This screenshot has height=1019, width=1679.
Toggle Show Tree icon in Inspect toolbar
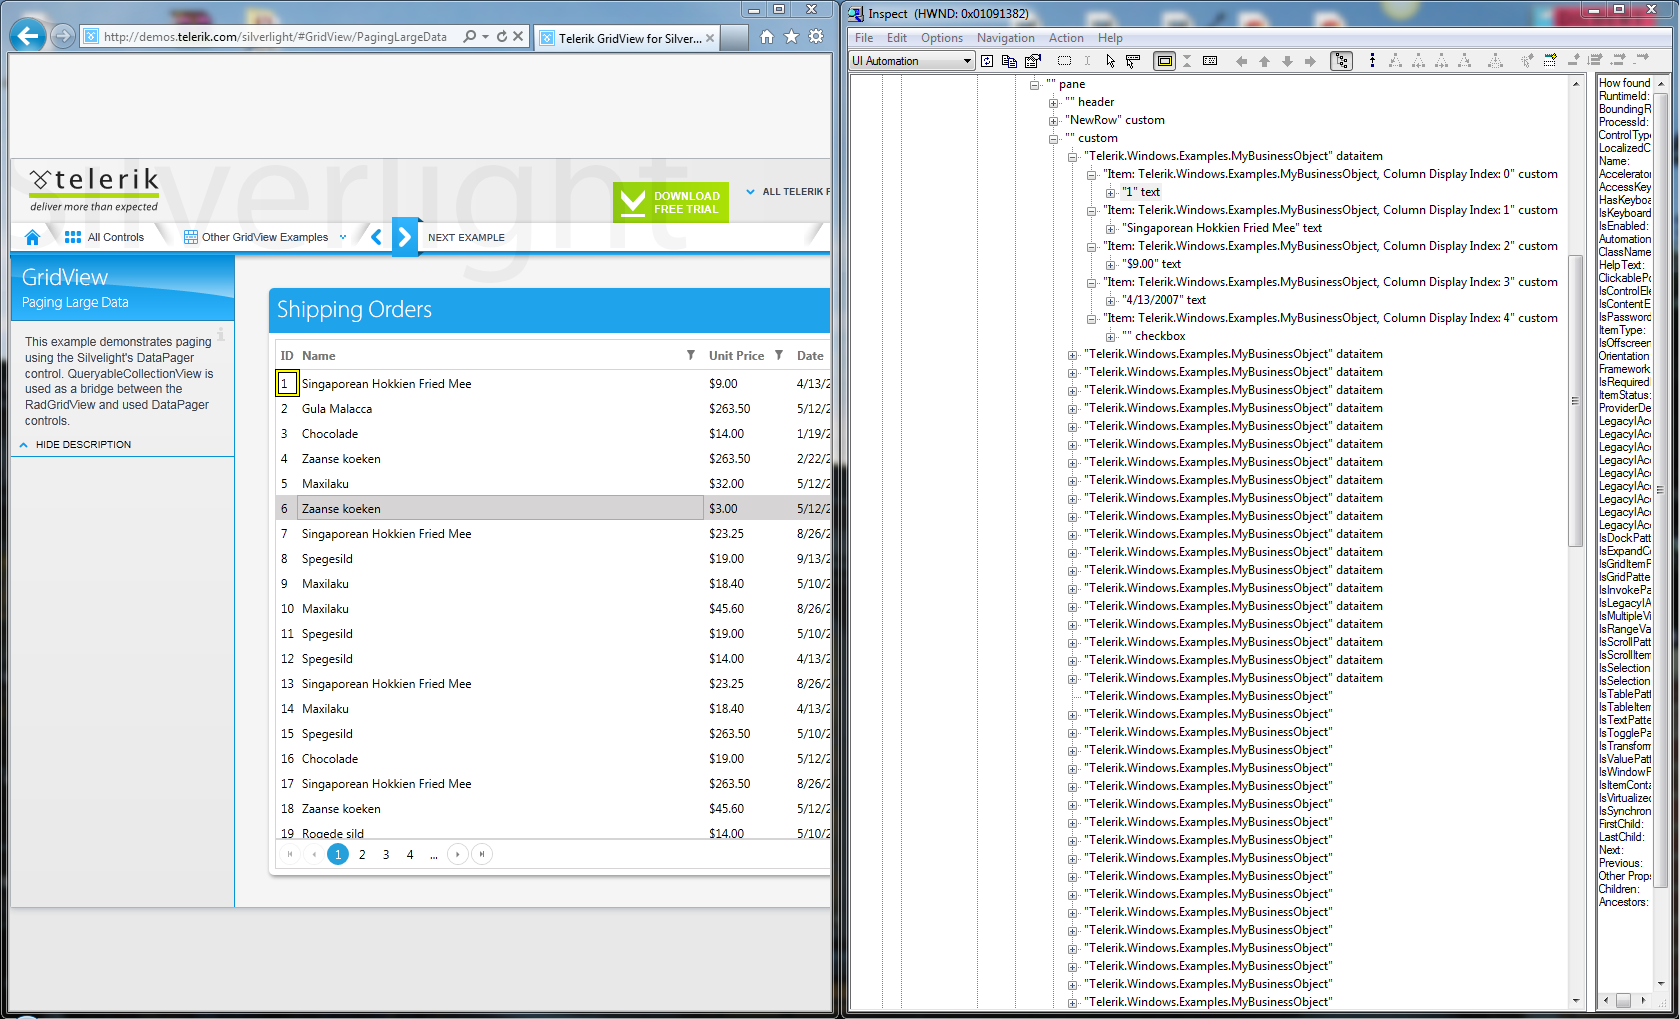click(1341, 61)
